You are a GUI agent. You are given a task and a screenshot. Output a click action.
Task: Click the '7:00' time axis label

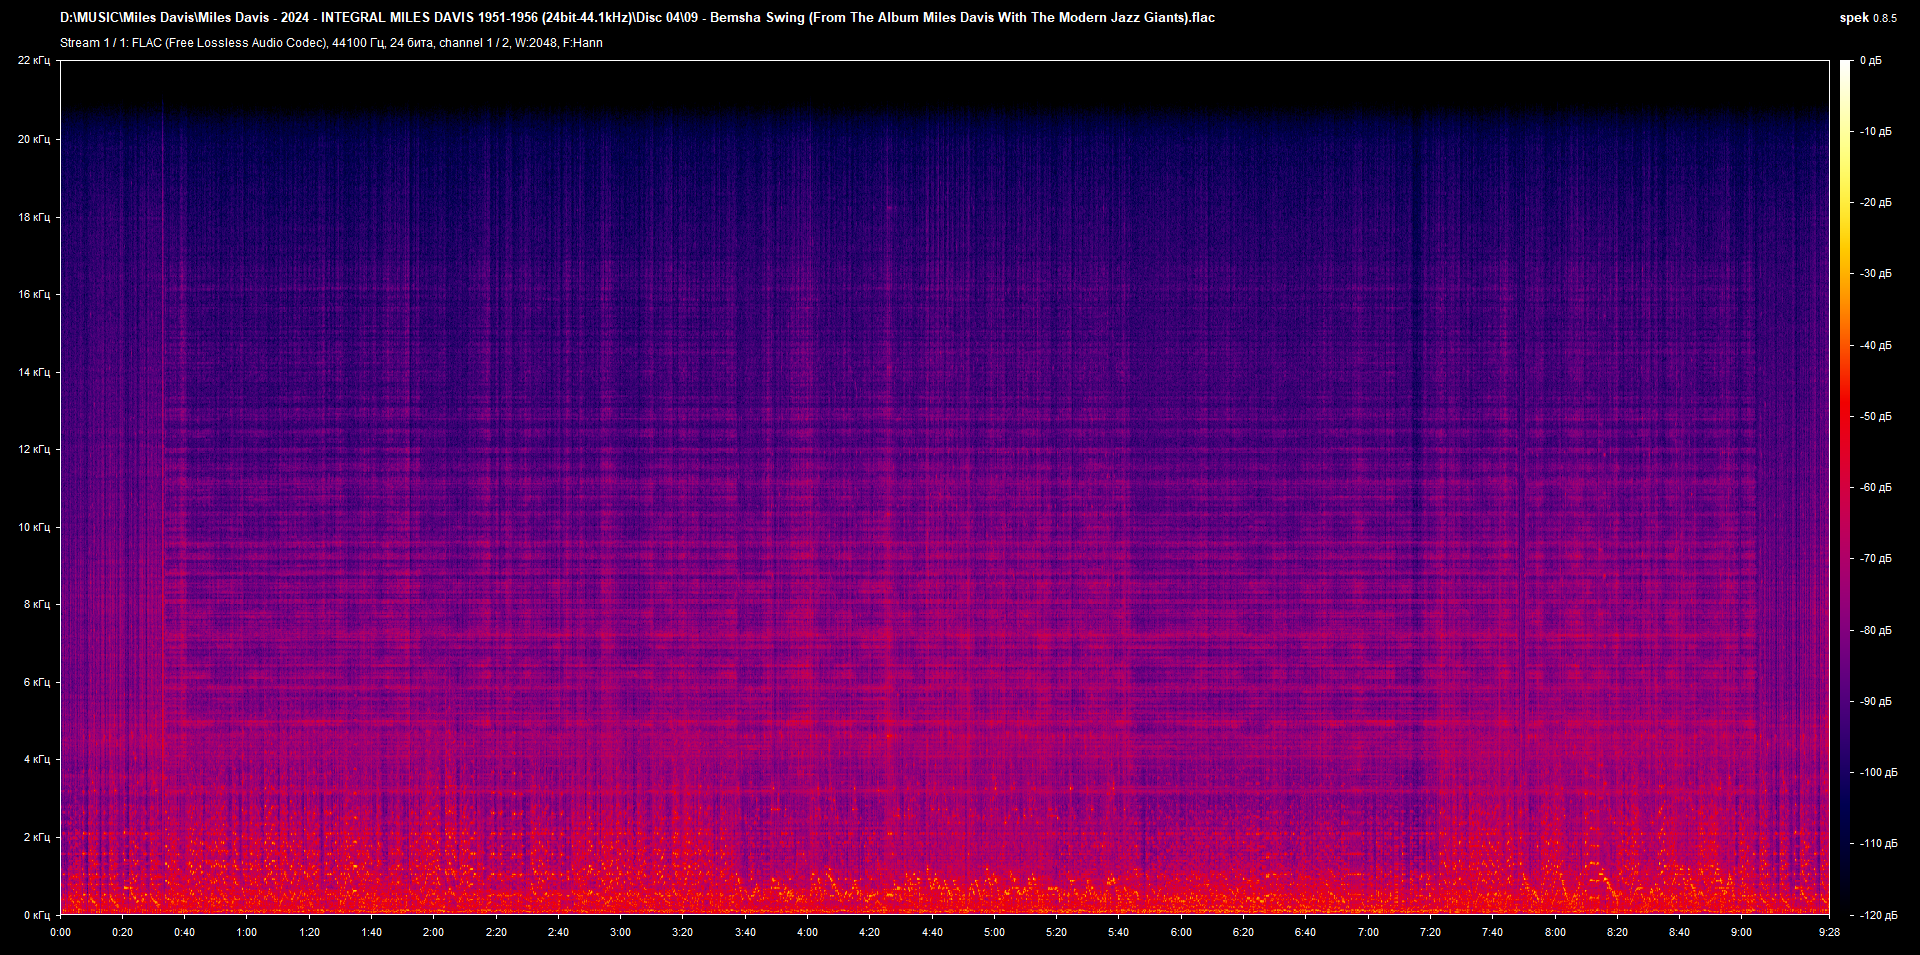pyautogui.click(x=1368, y=932)
